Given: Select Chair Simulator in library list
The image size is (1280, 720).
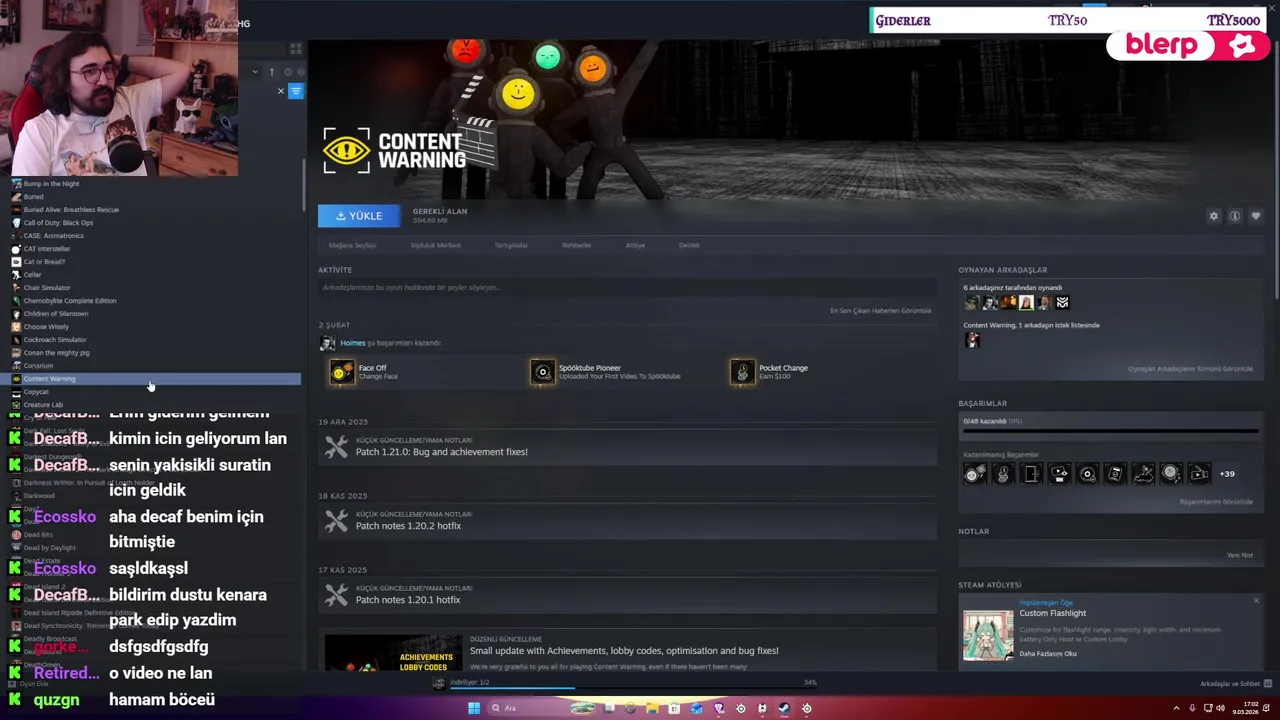Looking at the screenshot, I should (x=47, y=288).
